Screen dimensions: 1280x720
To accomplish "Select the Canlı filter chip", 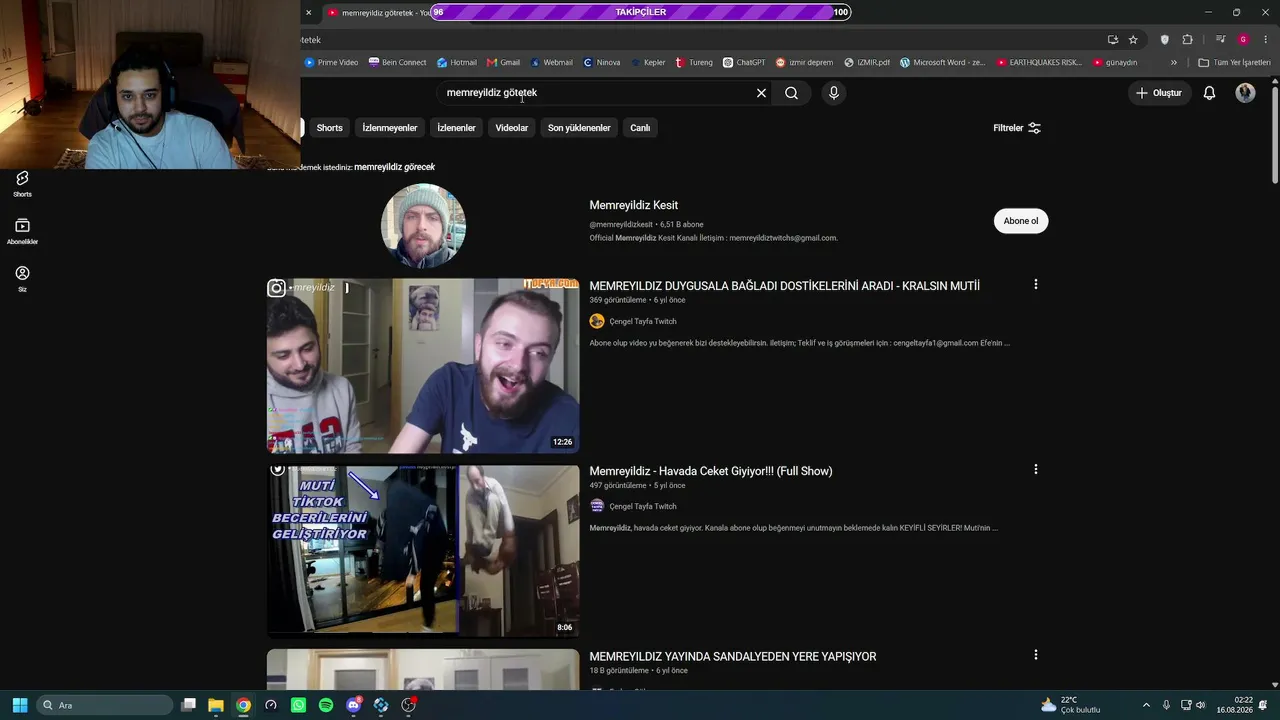I will 640,128.
